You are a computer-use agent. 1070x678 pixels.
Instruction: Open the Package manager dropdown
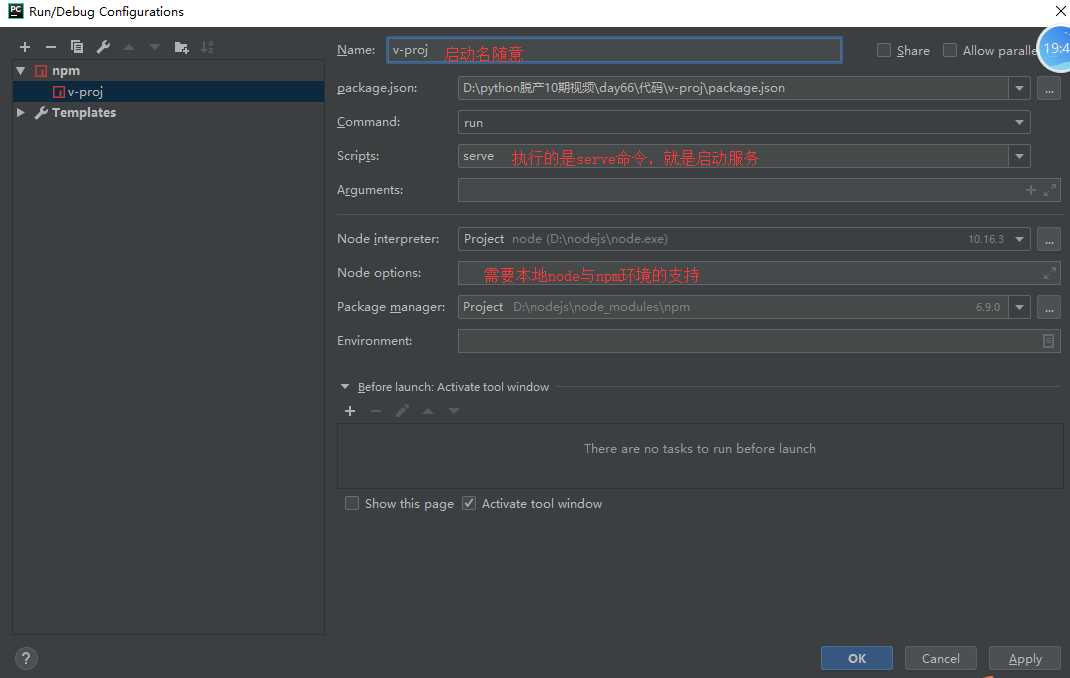(x=1020, y=307)
